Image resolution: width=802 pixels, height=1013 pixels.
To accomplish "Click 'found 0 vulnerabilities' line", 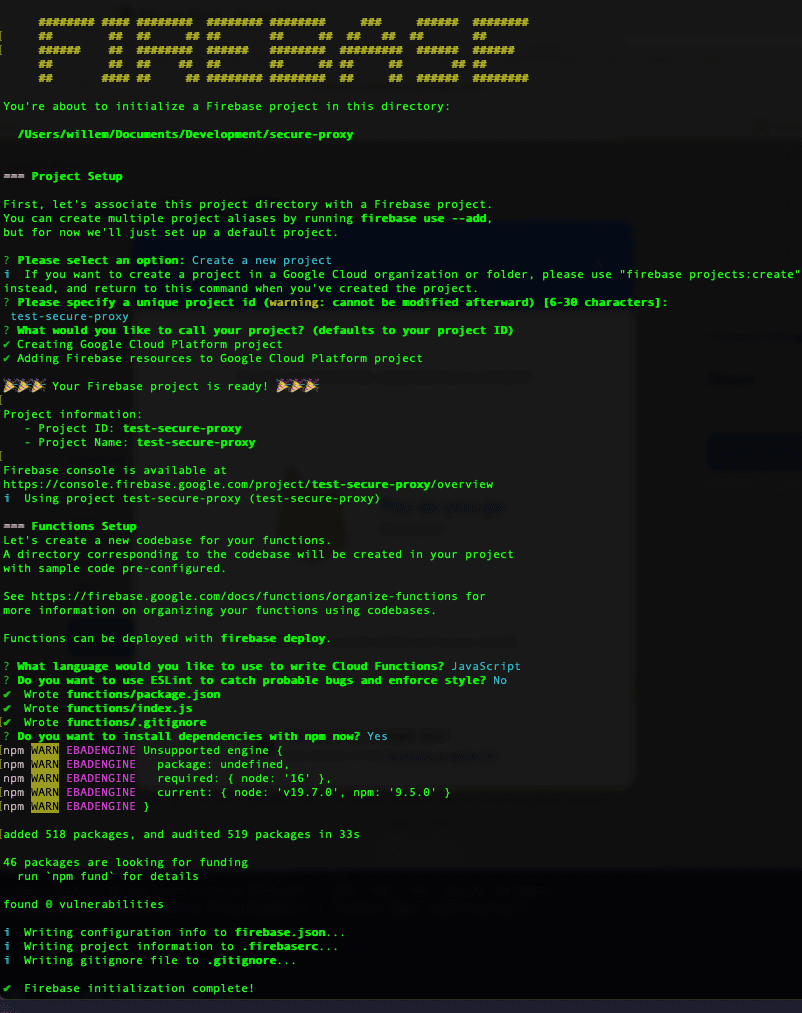I will (83, 904).
